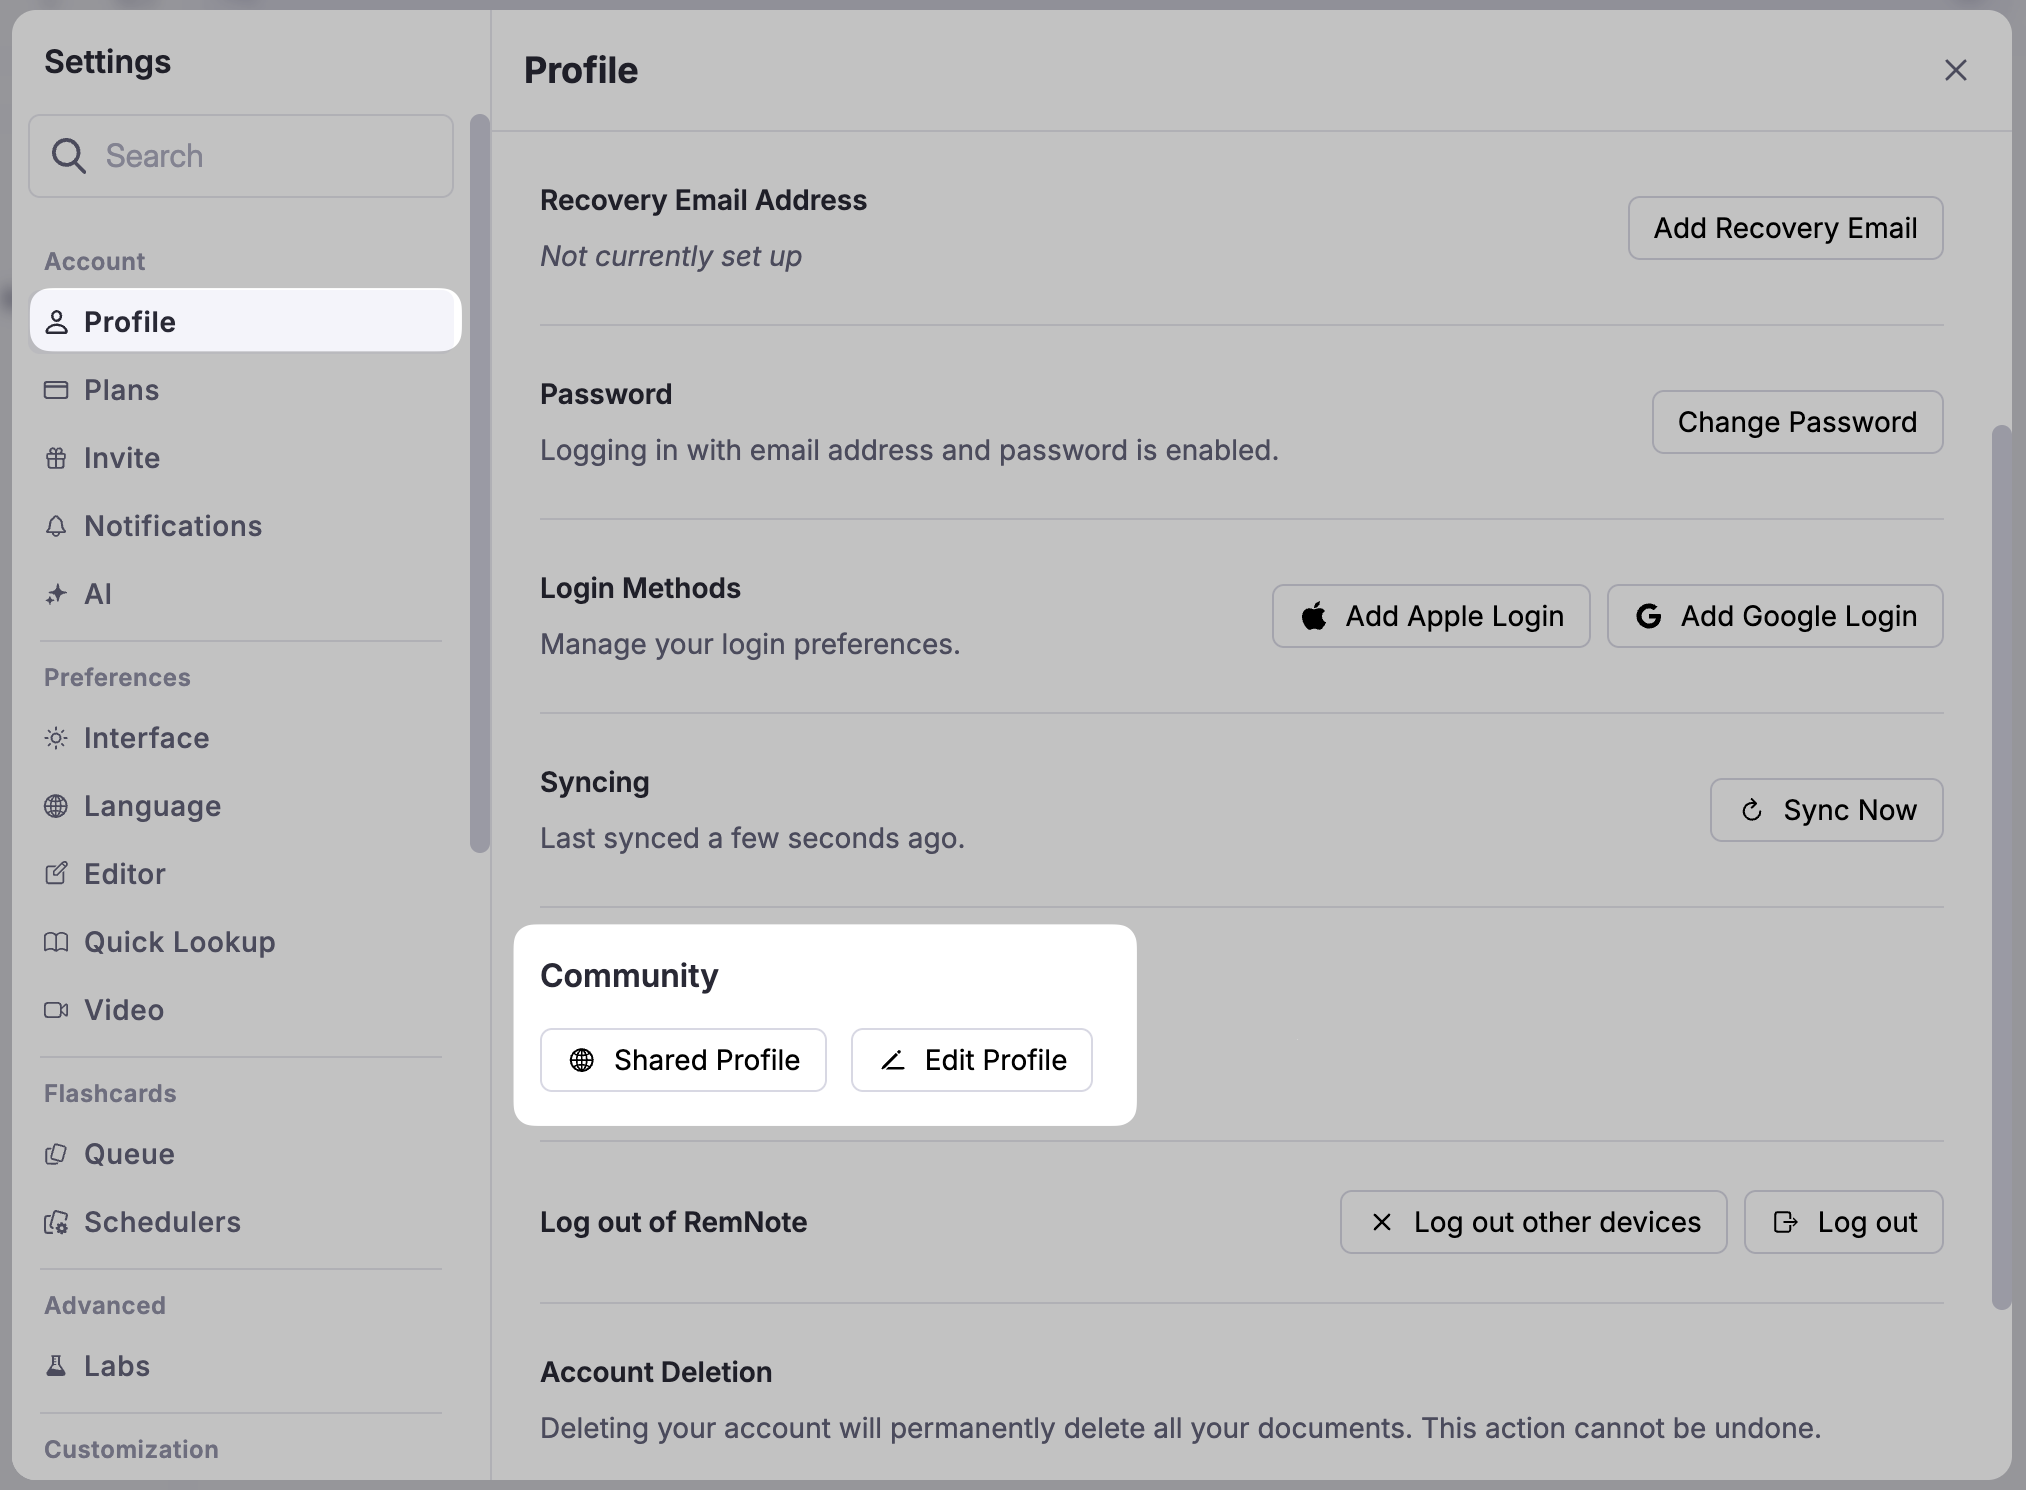Click Change Password button
The image size is (2026, 1490).
coord(1797,422)
